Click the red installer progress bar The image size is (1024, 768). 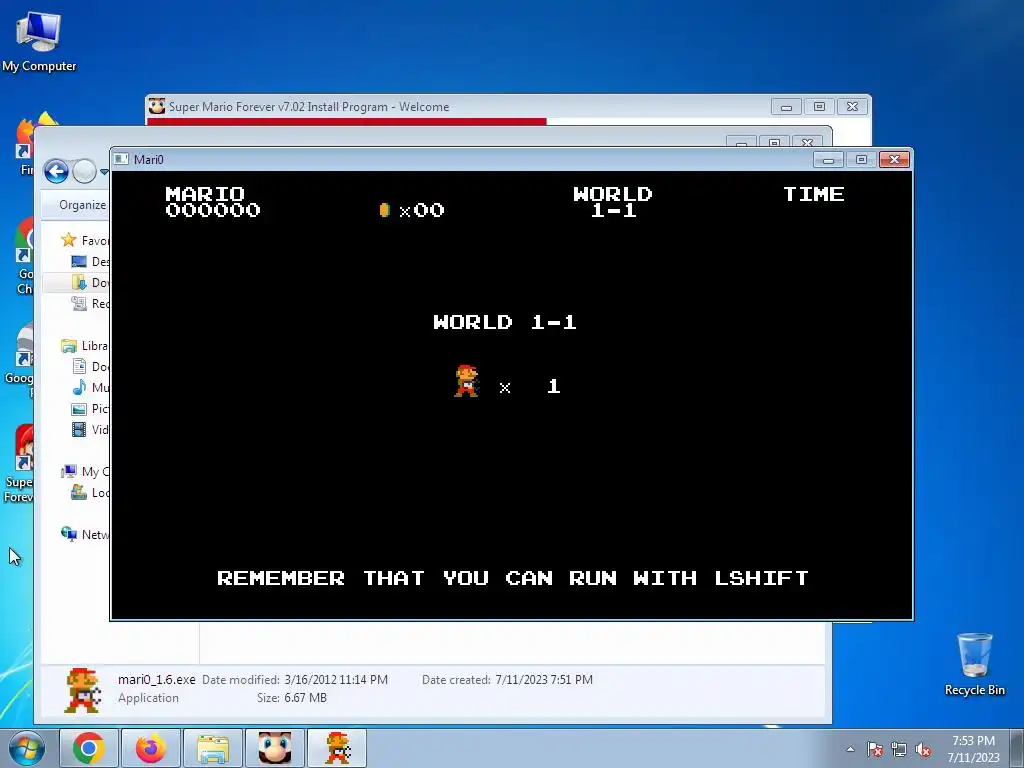pos(347,121)
